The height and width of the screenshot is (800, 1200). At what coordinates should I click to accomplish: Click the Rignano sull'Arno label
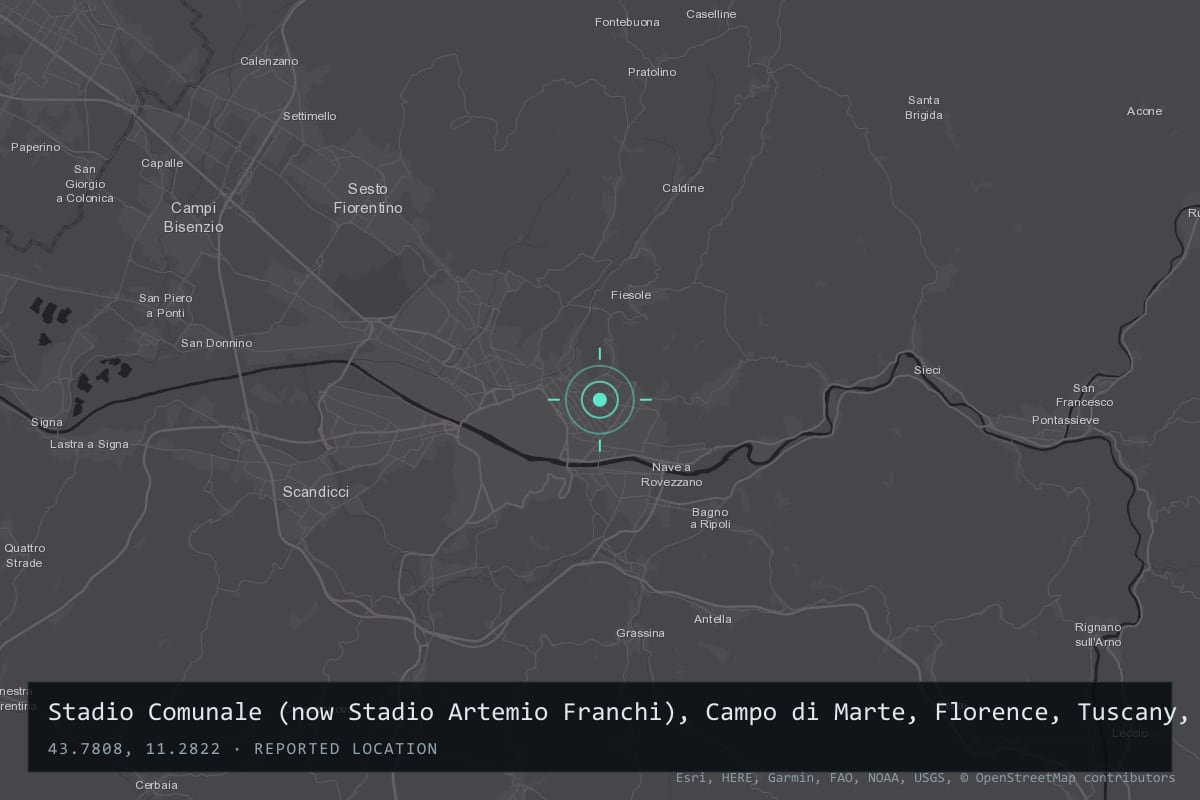(x=1098, y=634)
